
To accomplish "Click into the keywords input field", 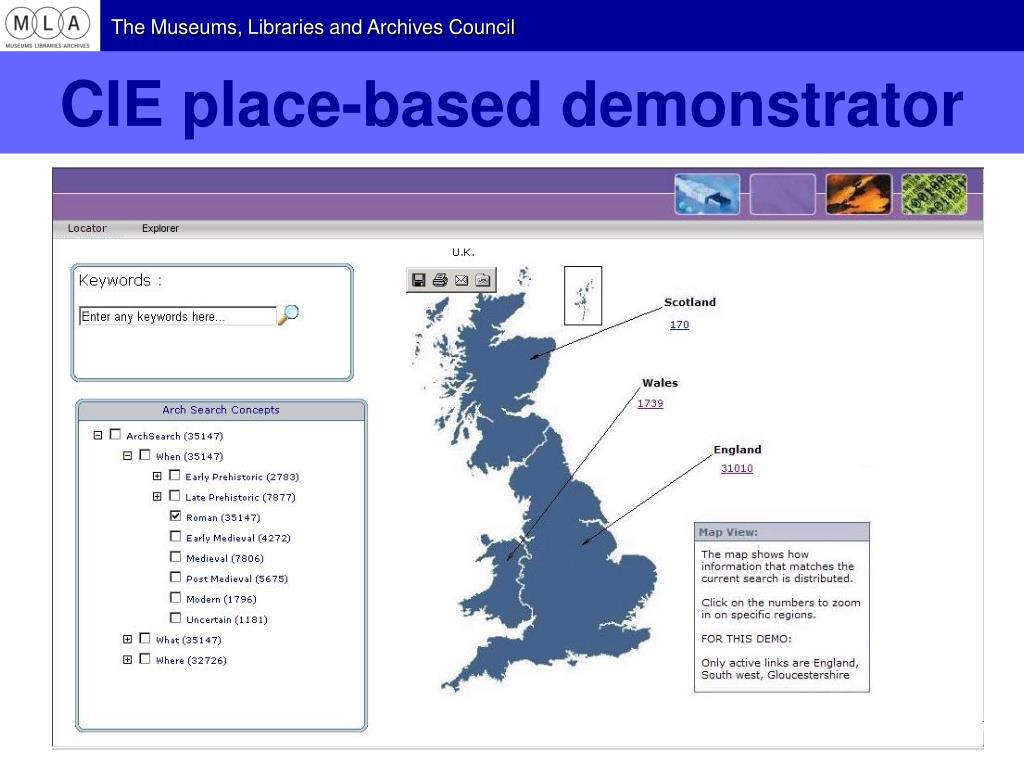I will coord(178,316).
